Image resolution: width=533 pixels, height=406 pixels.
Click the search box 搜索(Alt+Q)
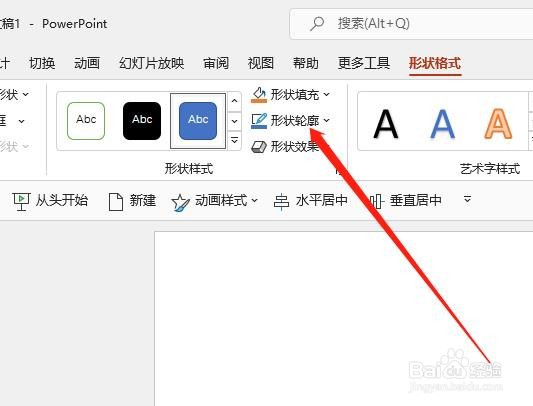click(x=411, y=24)
